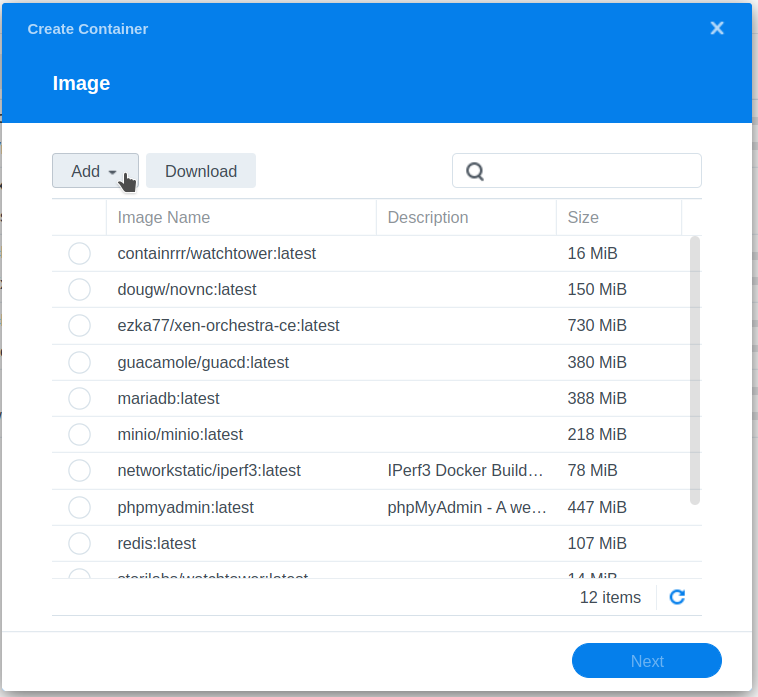Screen dimensions: 758x697
Task: Click the 150 MiB size value
Action: [597, 290]
